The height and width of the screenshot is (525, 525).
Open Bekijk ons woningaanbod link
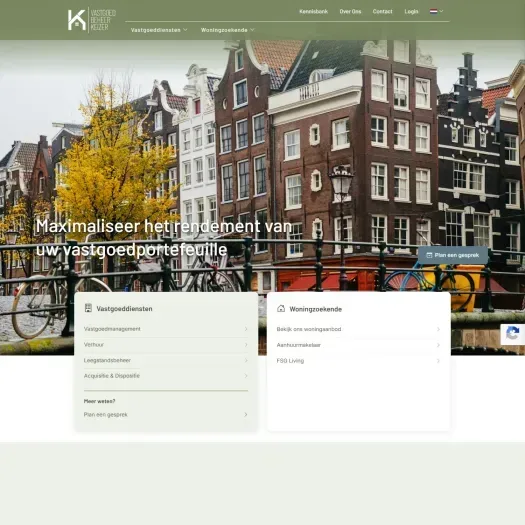pos(309,329)
